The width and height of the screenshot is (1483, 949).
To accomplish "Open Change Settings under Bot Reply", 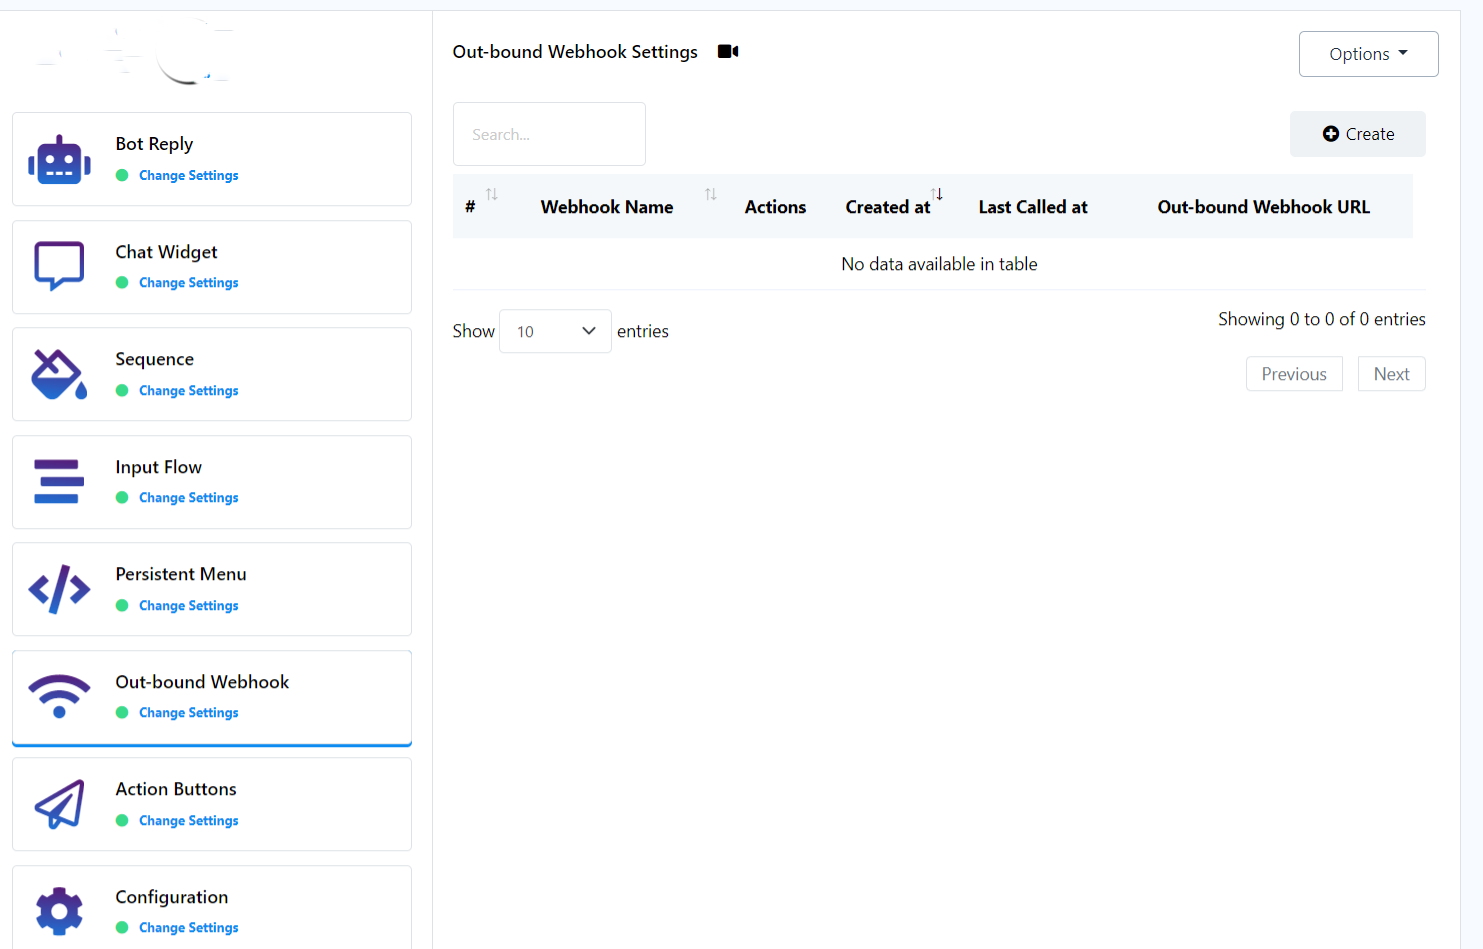I will coord(188,175).
